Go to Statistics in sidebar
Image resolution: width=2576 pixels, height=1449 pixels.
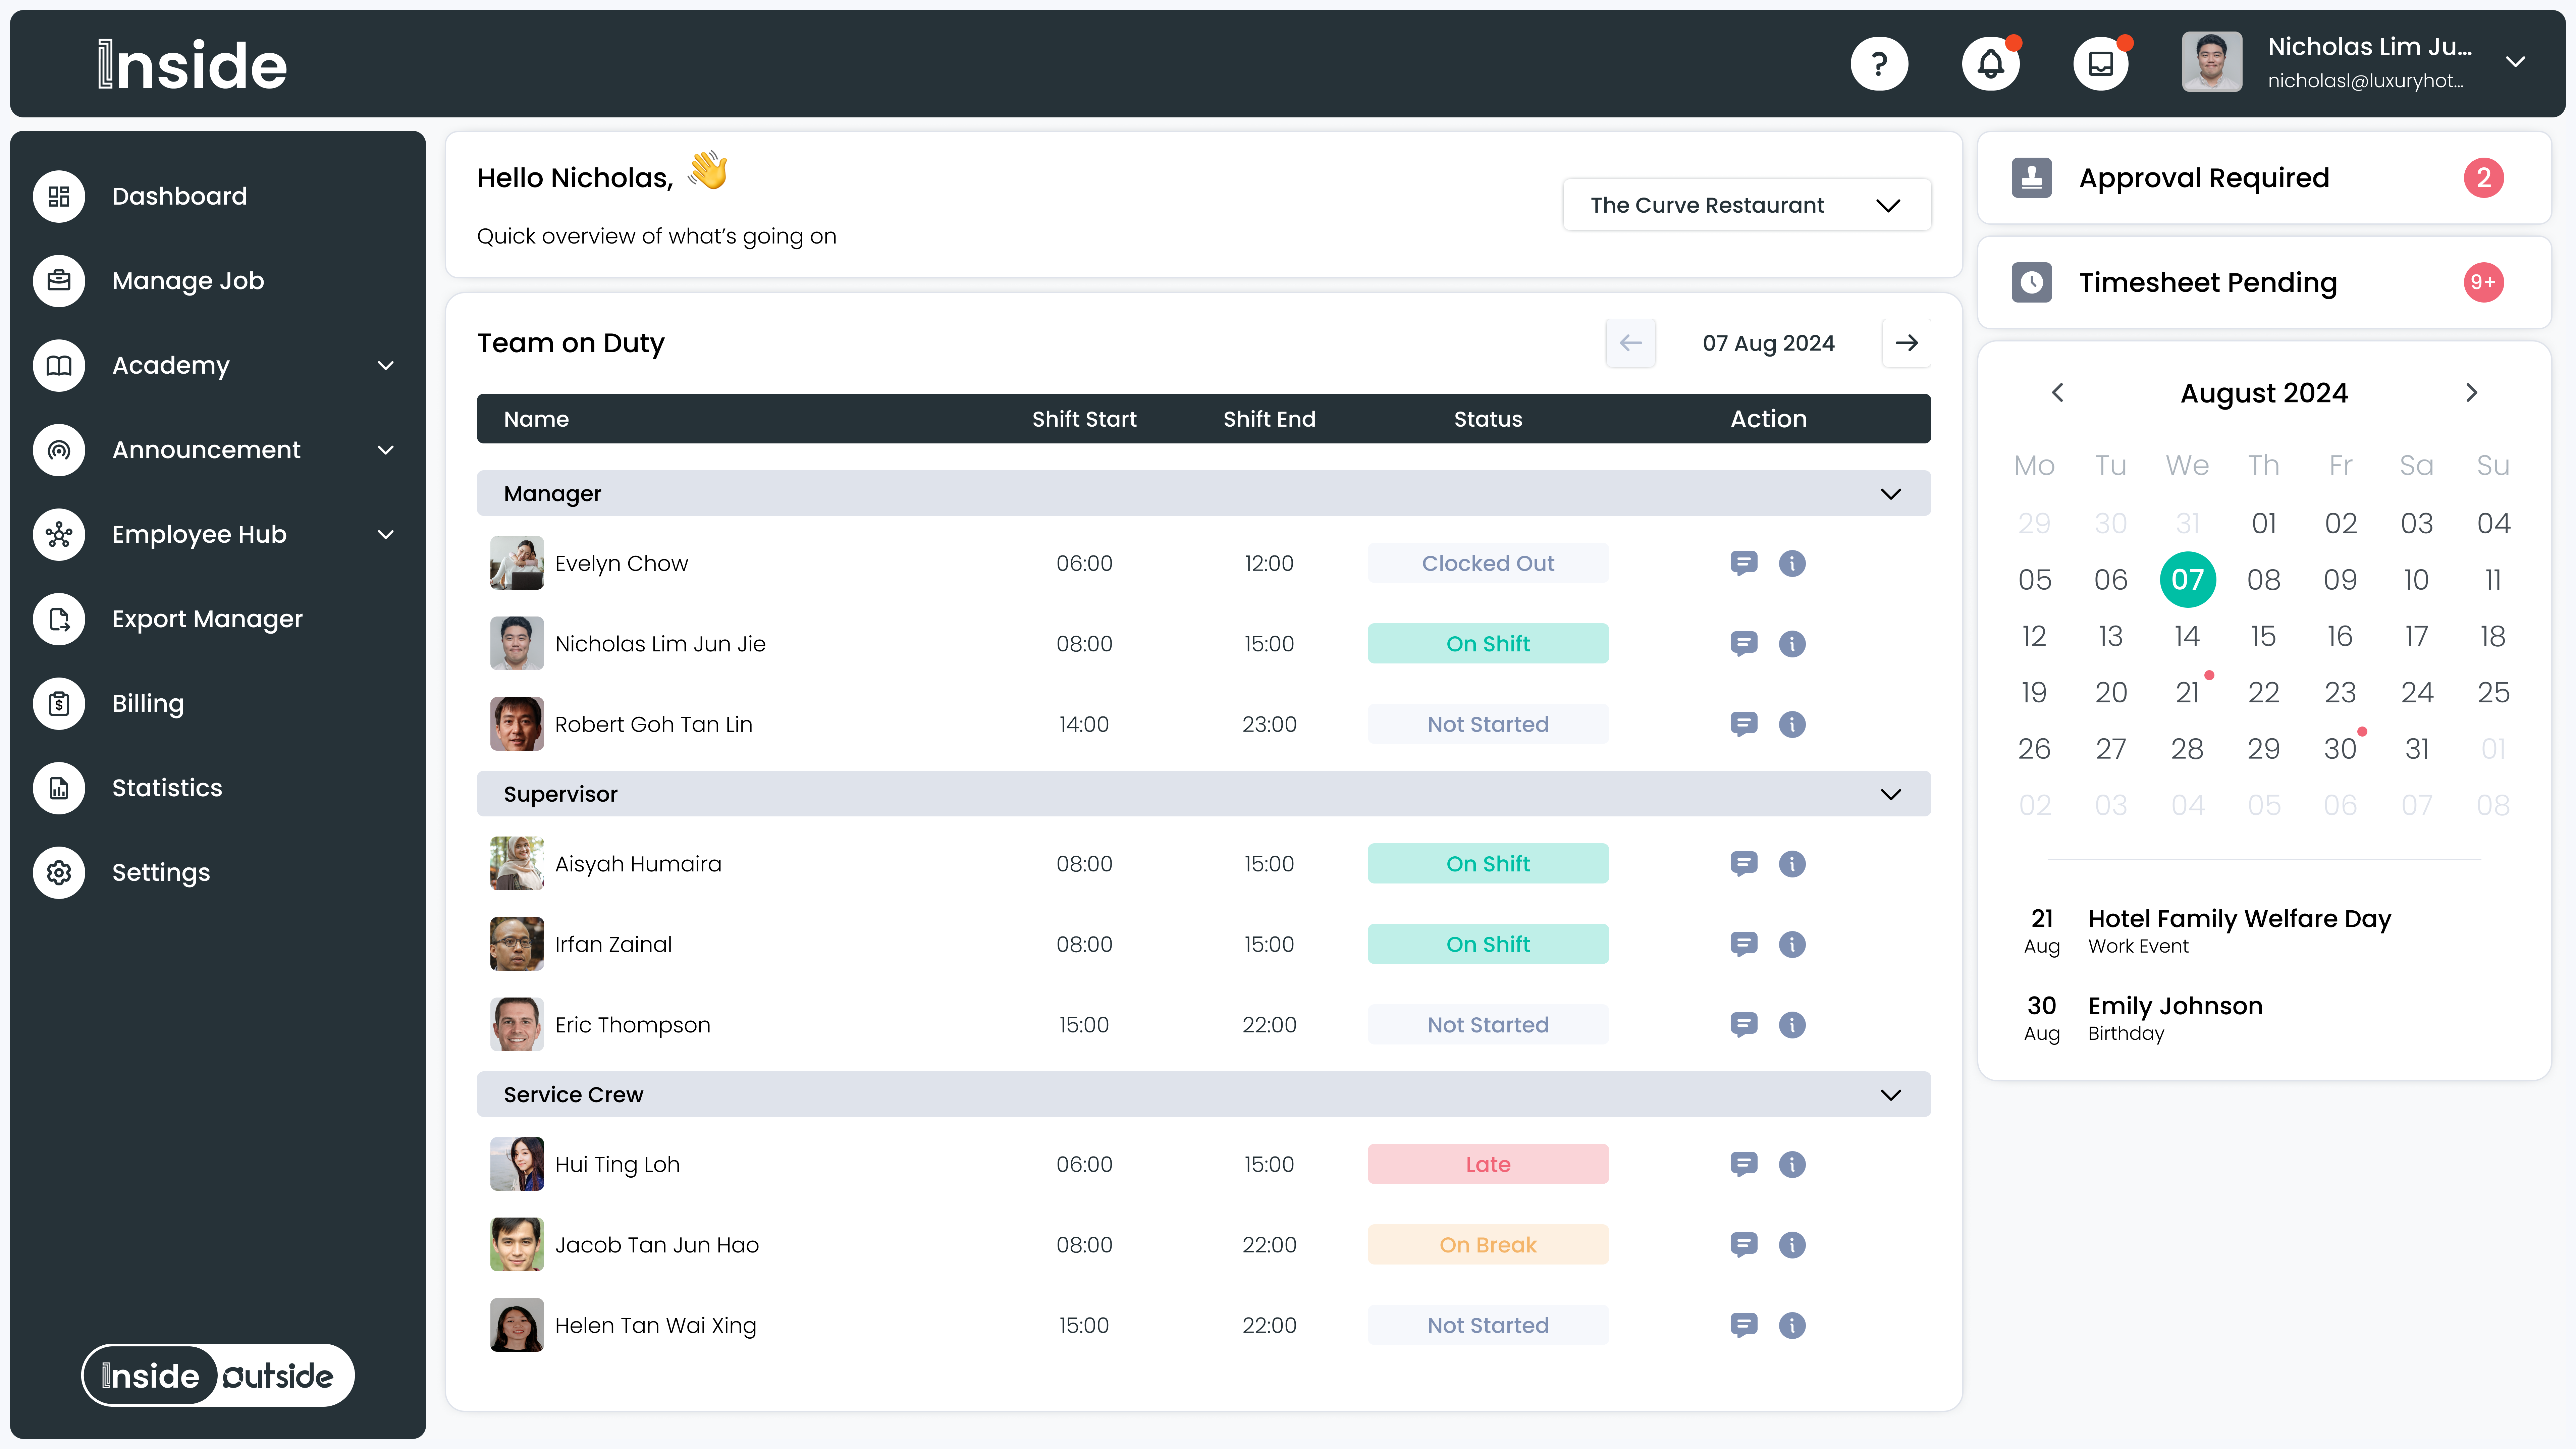[167, 788]
